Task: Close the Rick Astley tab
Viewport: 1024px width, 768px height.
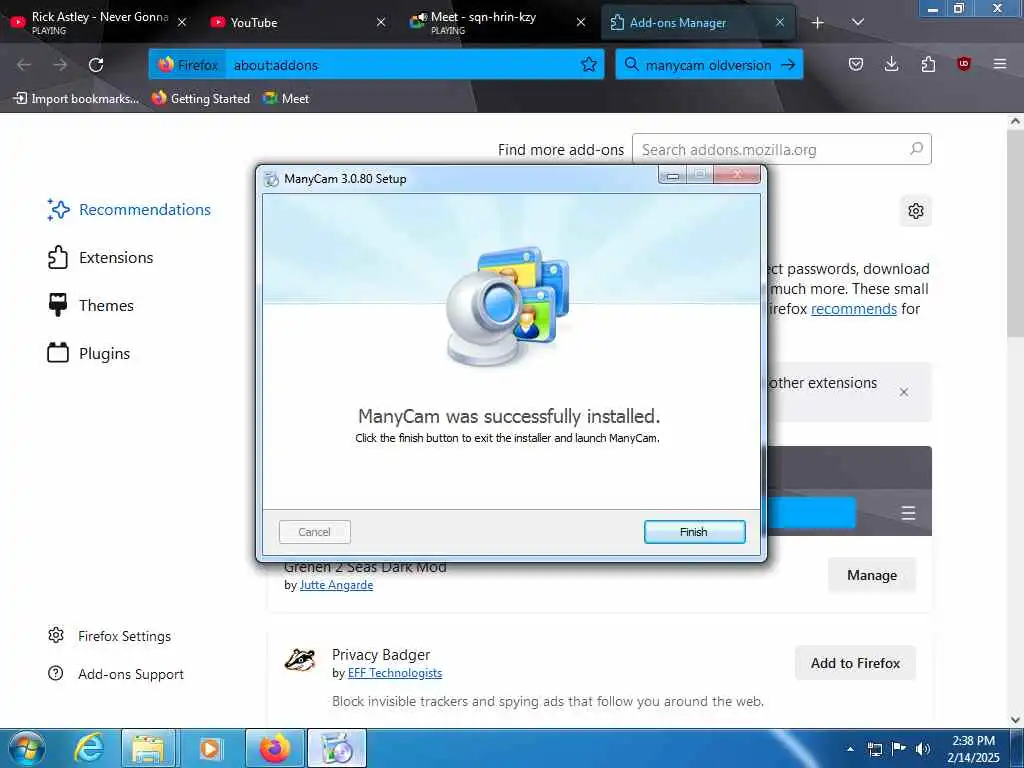Action: [x=182, y=22]
